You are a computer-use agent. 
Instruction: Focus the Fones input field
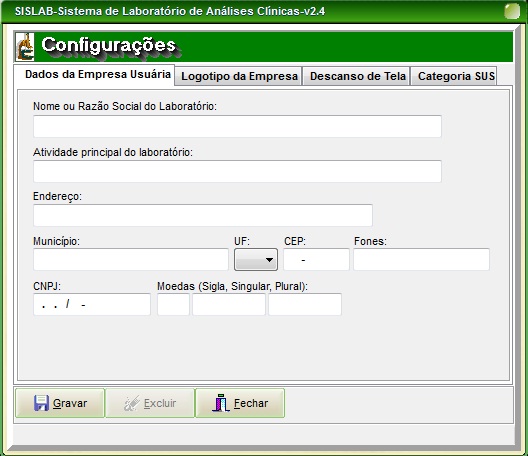[x=421, y=259]
